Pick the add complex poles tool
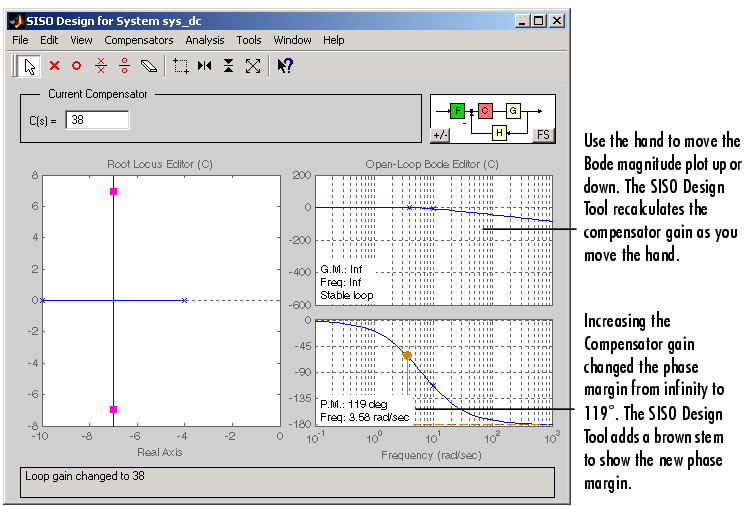 [x=101, y=66]
